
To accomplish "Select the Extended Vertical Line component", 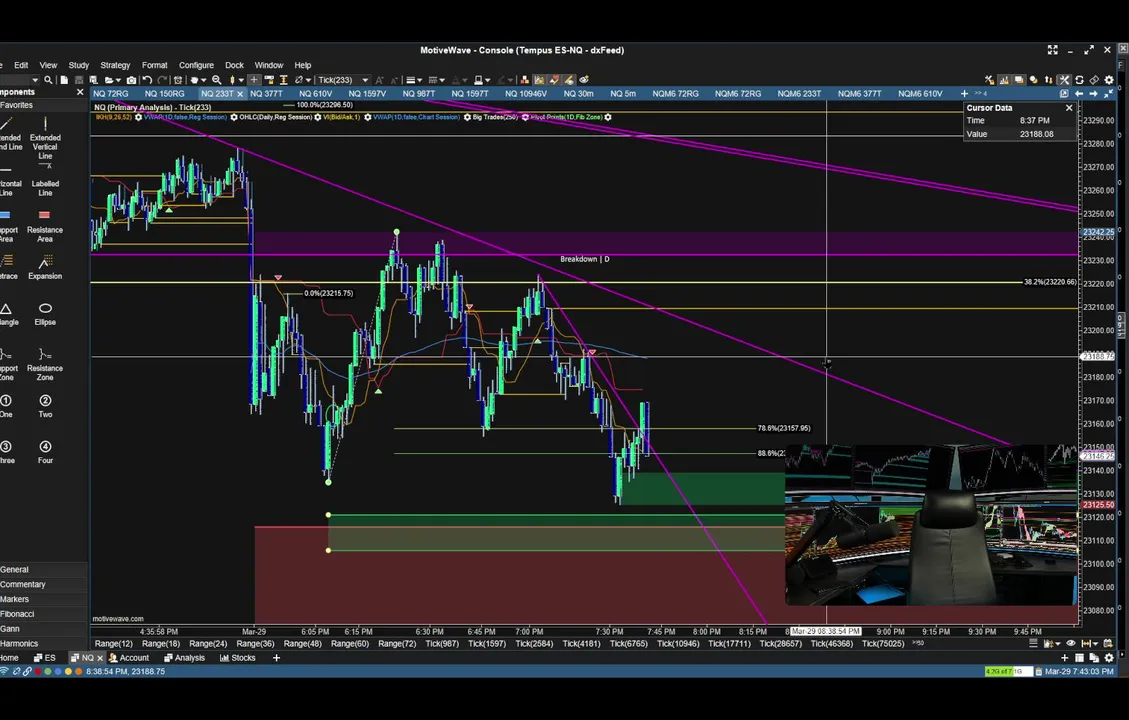I will coord(45,138).
